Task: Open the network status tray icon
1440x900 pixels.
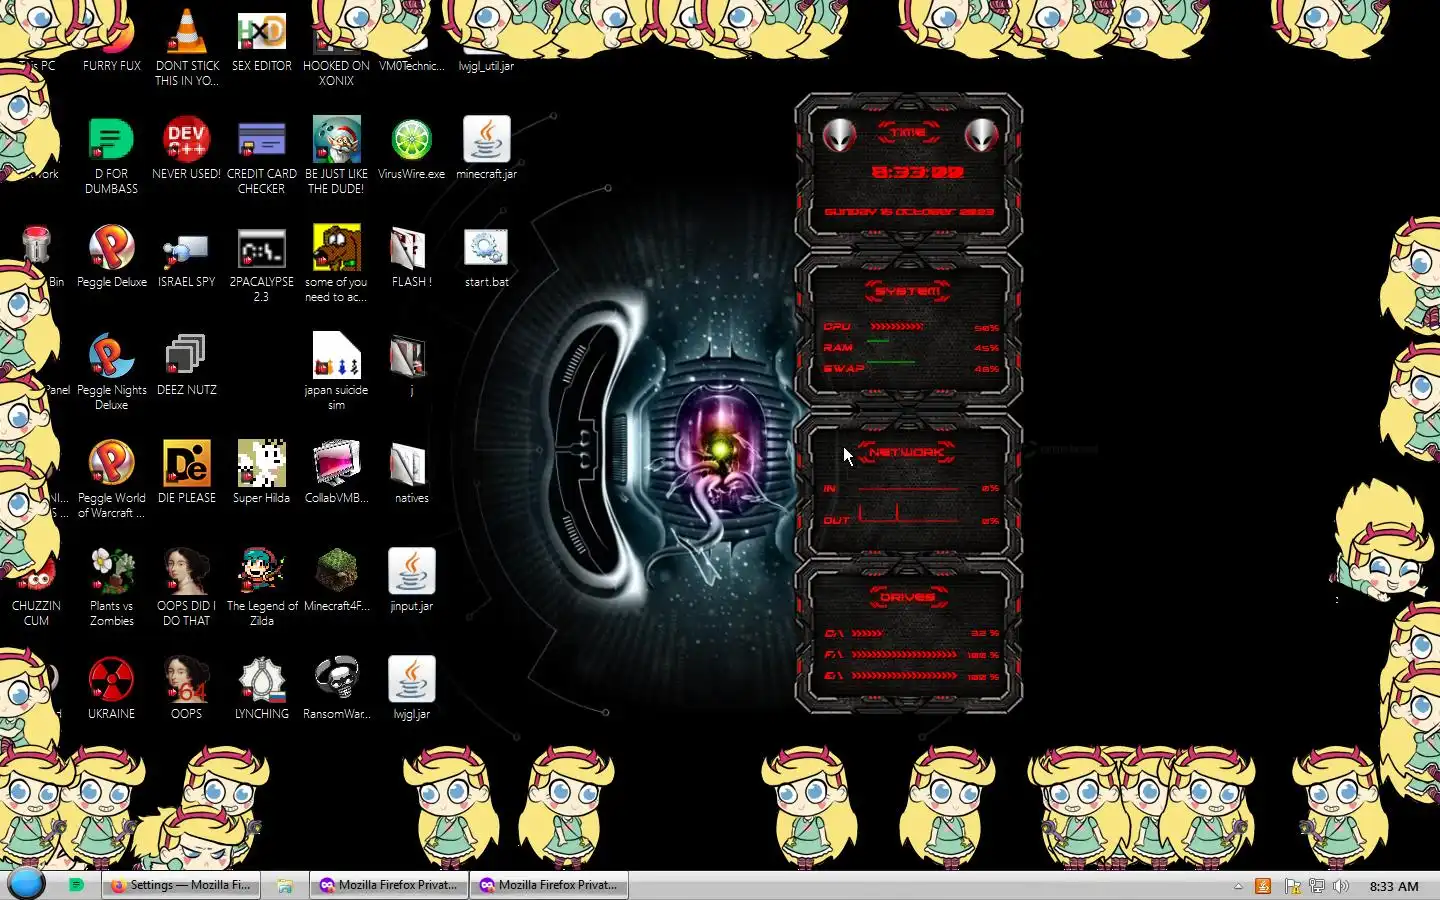Action: coord(1317,886)
